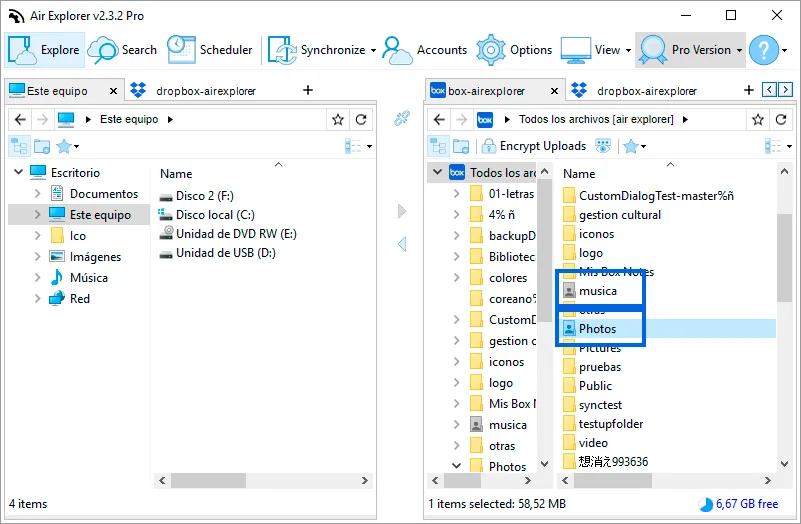This screenshot has height=524, width=801.
Task: Open the View menu
Action: pos(596,50)
